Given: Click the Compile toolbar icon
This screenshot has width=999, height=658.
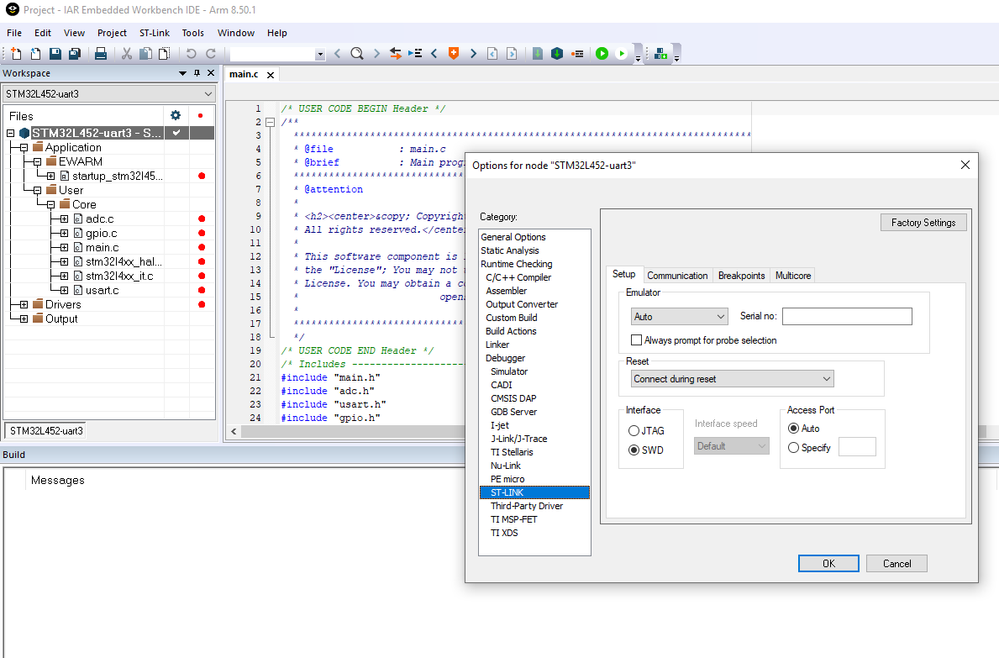Looking at the screenshot, I should click(538, 54).
